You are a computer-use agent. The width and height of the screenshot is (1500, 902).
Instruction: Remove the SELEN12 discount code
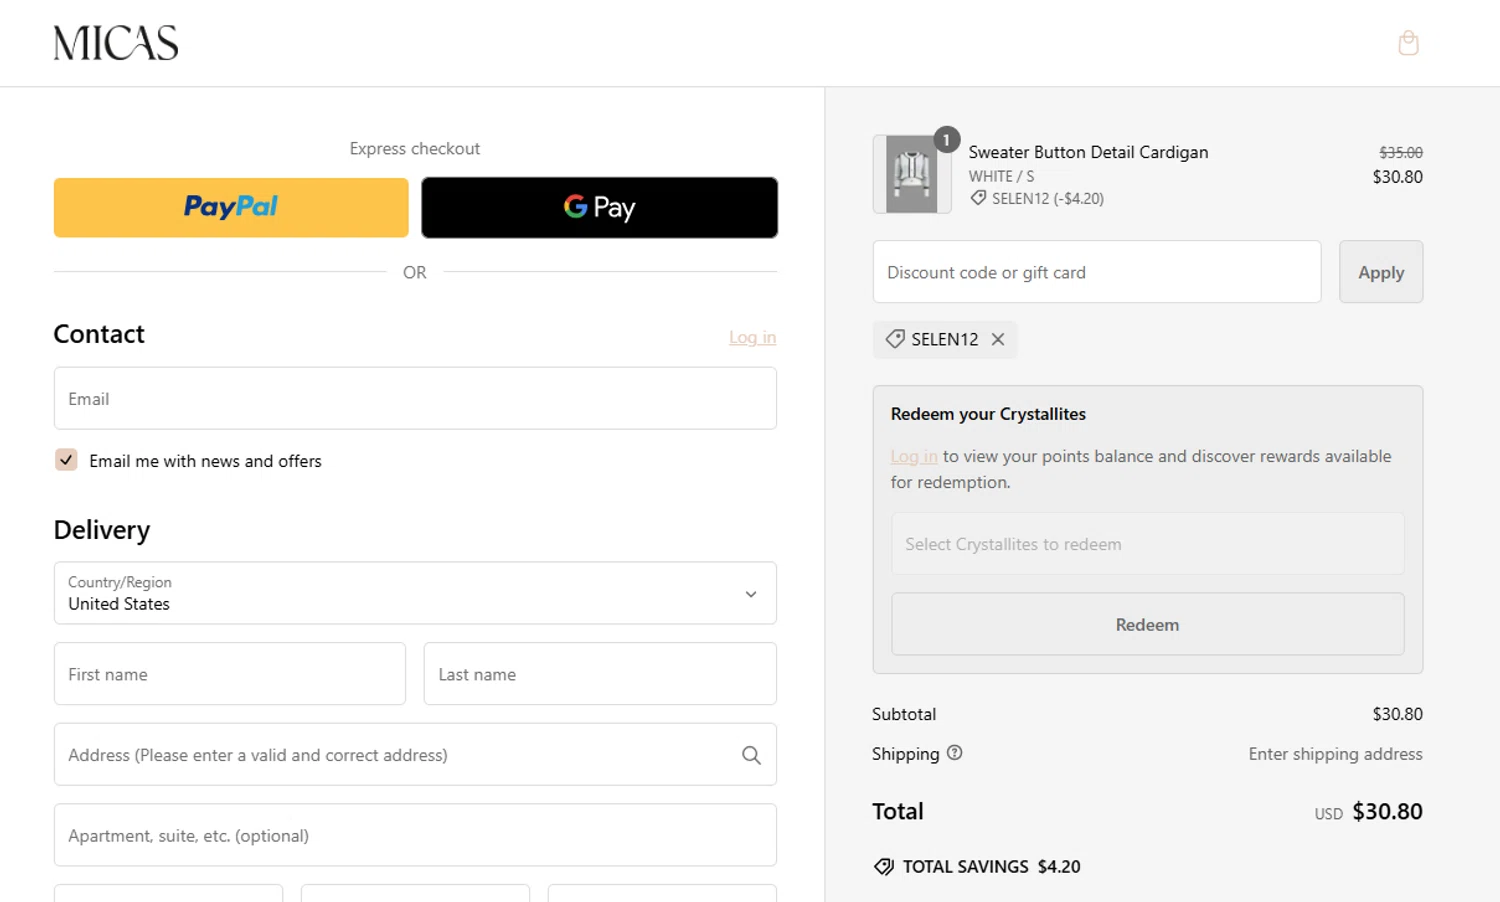[x=998, y=340]
